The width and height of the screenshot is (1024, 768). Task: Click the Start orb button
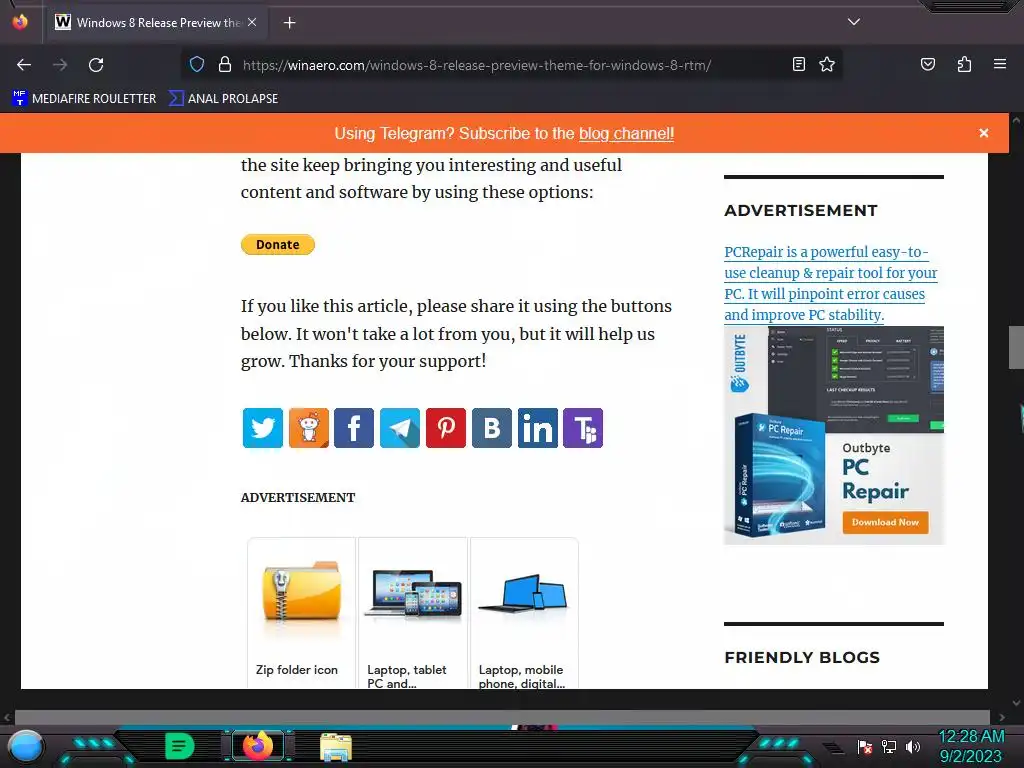[x=25, y=746]
